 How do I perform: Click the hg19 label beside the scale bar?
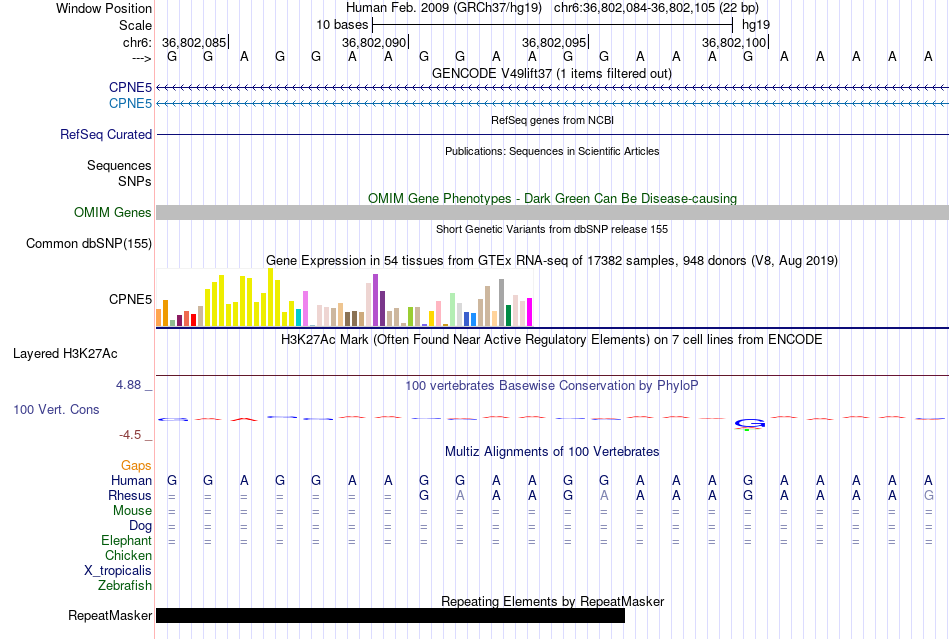click(x=756, y=25)
